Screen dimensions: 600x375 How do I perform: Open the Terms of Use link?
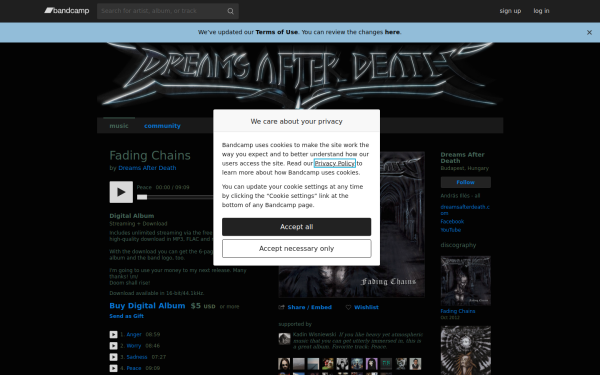tap(276, 32)
